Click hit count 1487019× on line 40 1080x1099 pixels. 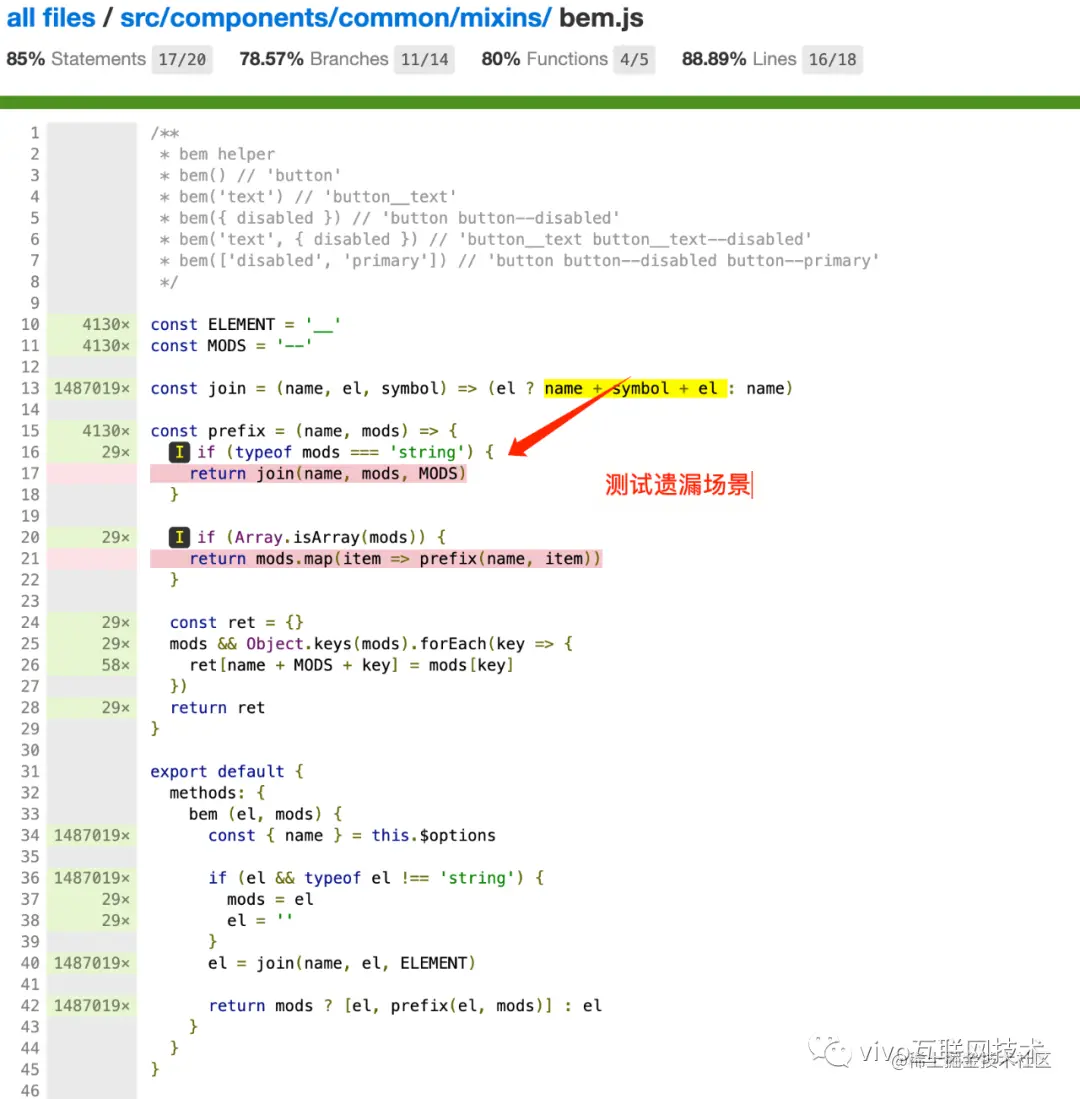coord(92,963)
